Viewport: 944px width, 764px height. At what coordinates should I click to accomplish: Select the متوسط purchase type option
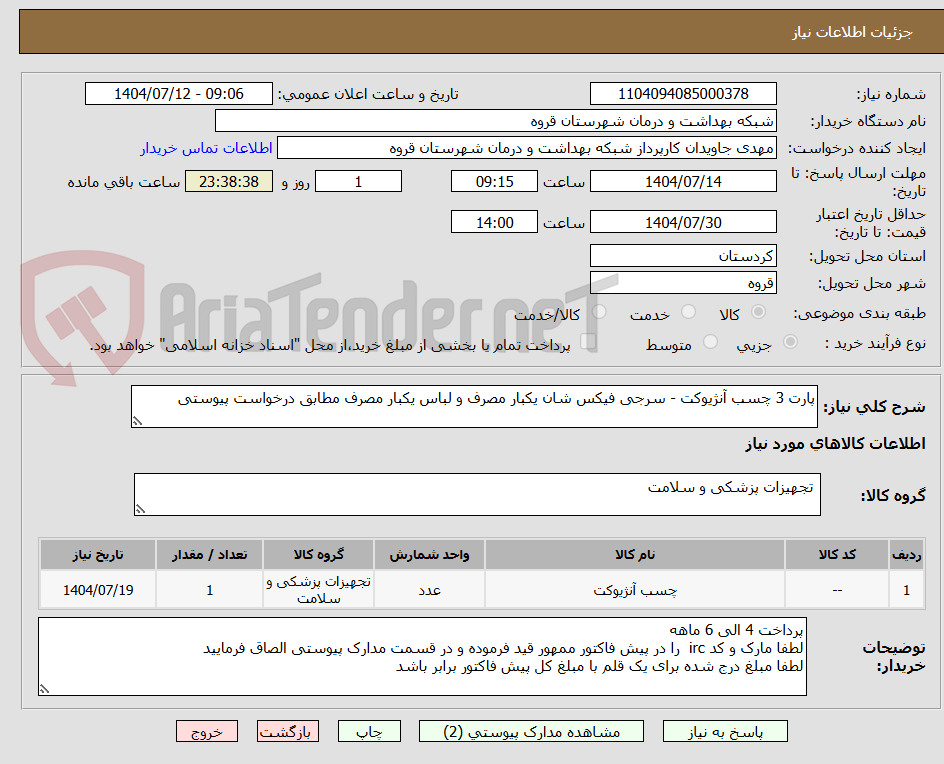(710, 341)
